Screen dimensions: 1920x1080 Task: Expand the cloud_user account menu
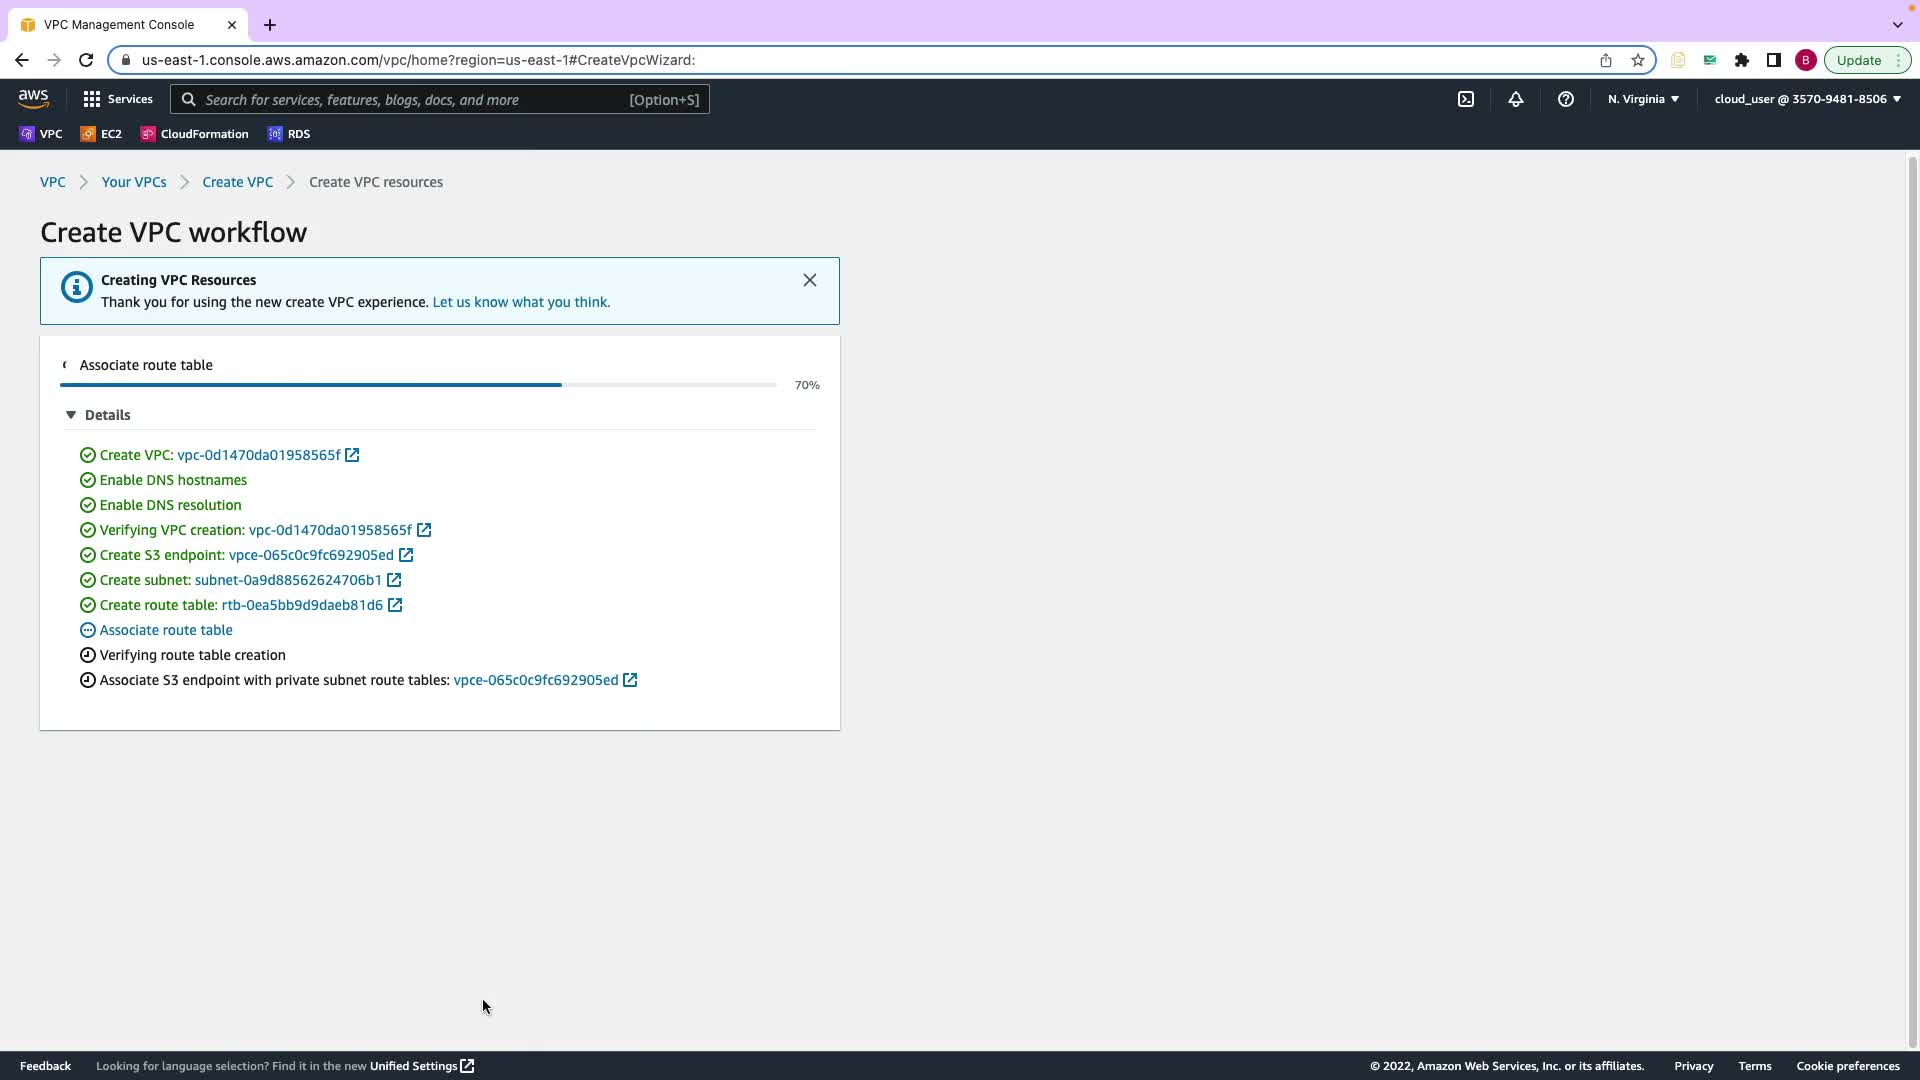point(1807,99)
